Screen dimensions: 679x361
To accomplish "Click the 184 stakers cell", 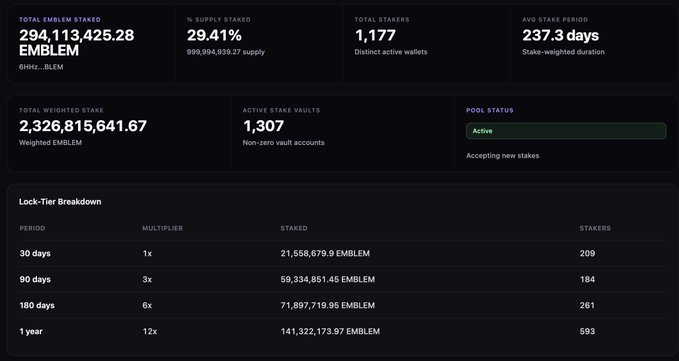I will point(587,279).
